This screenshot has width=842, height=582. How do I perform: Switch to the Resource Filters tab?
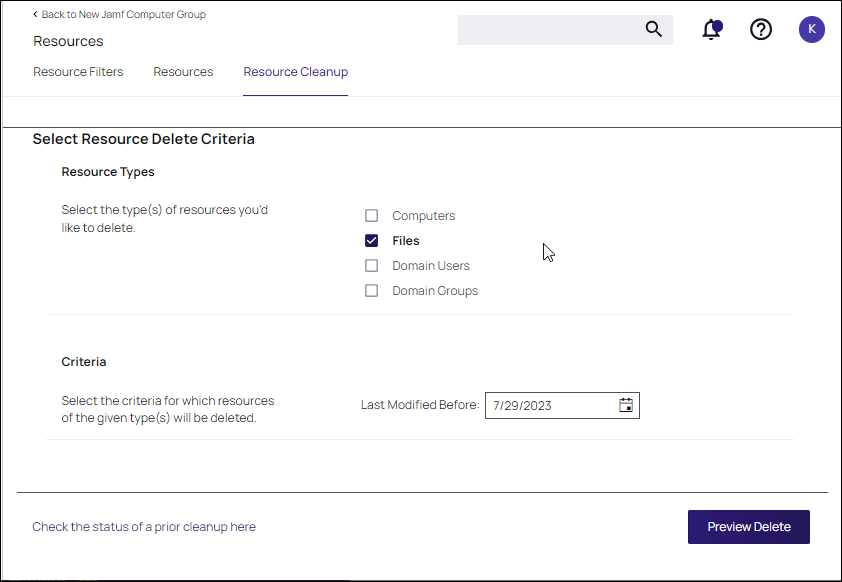tap(78, 72)
